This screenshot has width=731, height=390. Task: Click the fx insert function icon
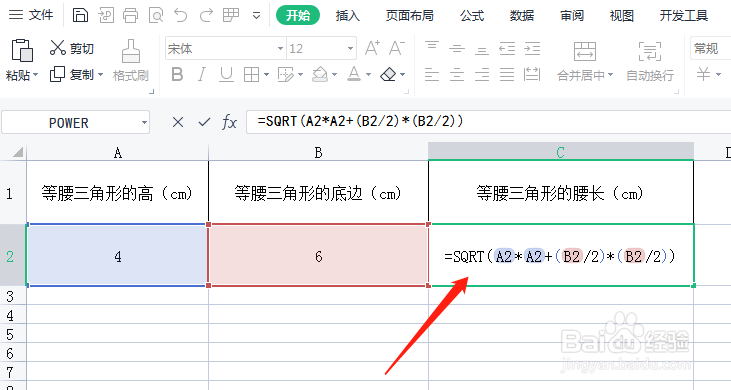point(229,122)
